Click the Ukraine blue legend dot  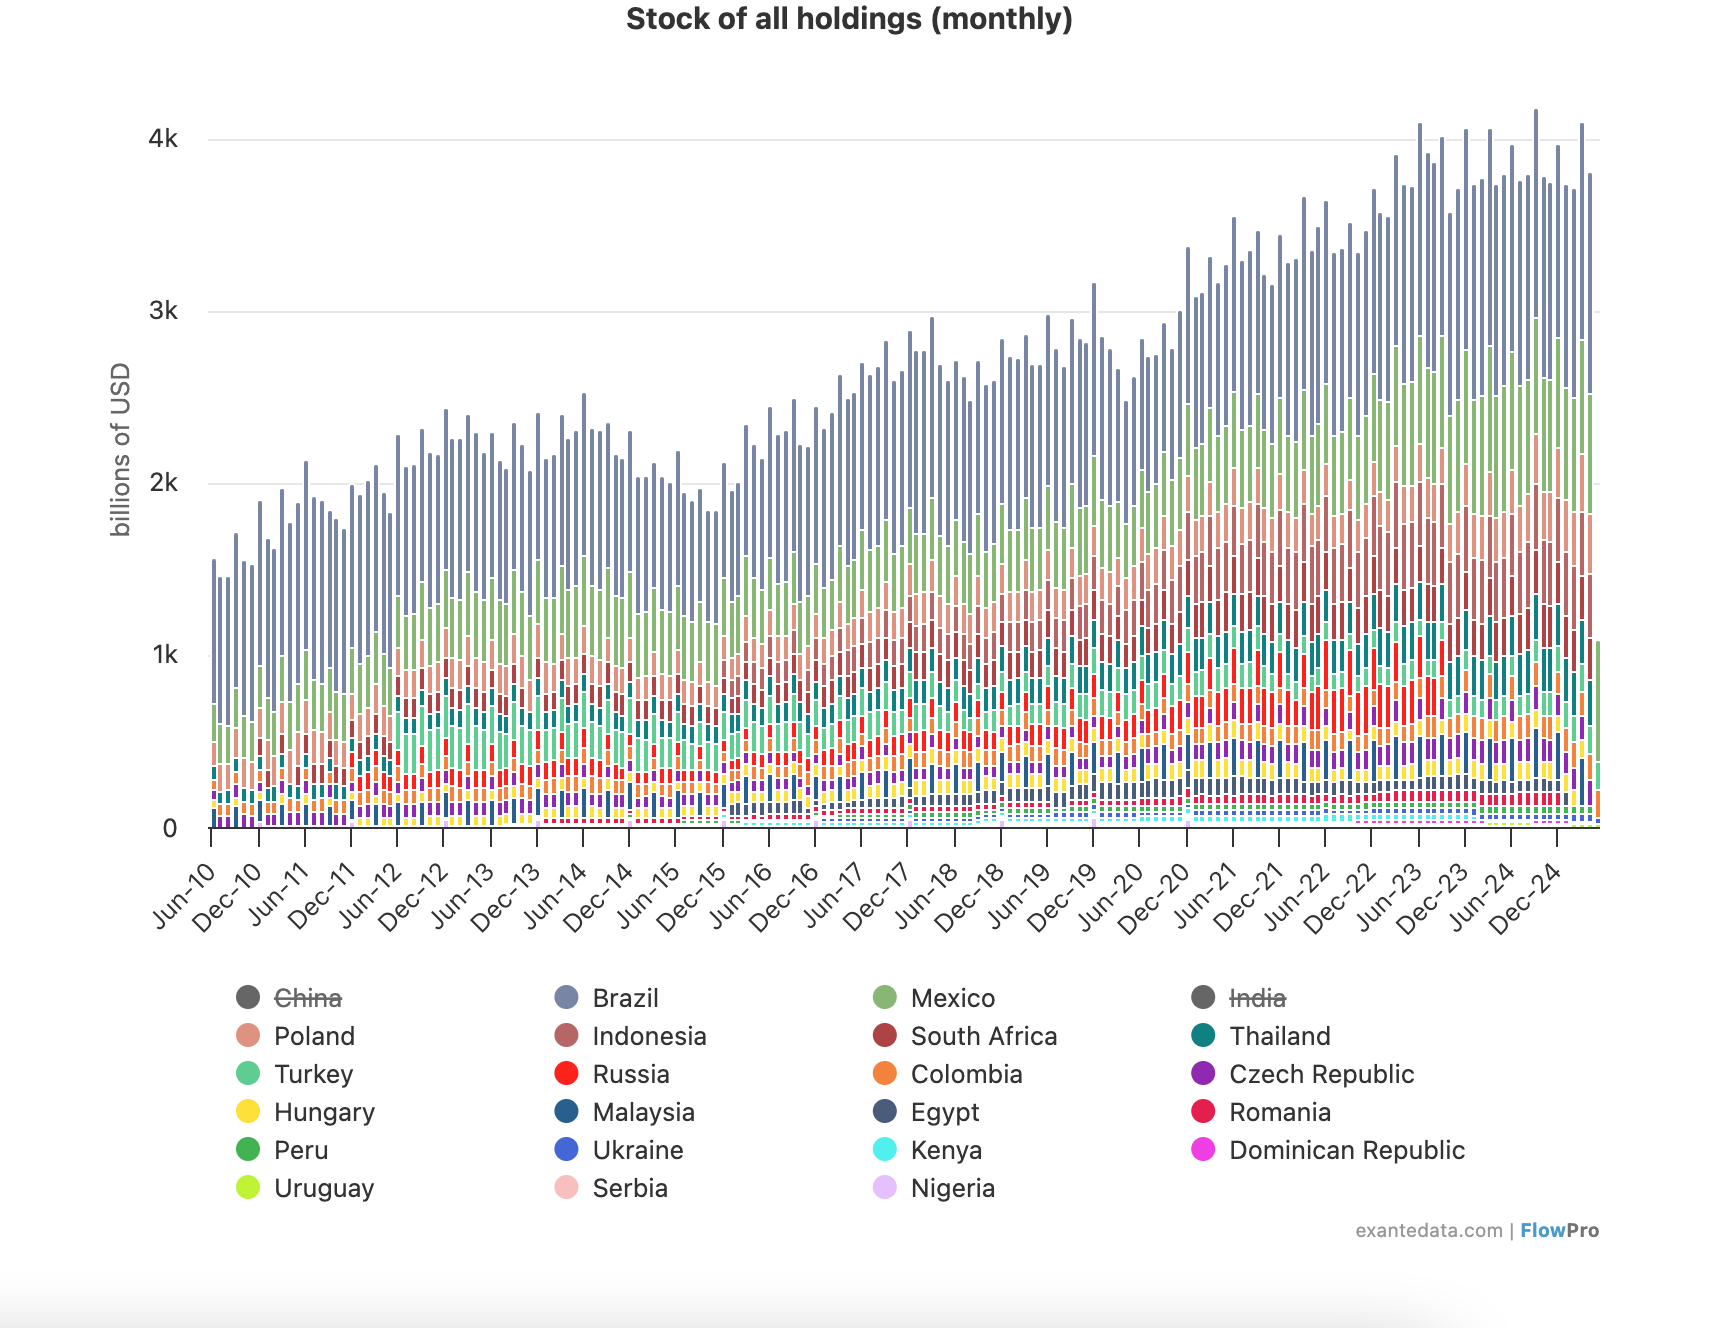click(566, 1150)
